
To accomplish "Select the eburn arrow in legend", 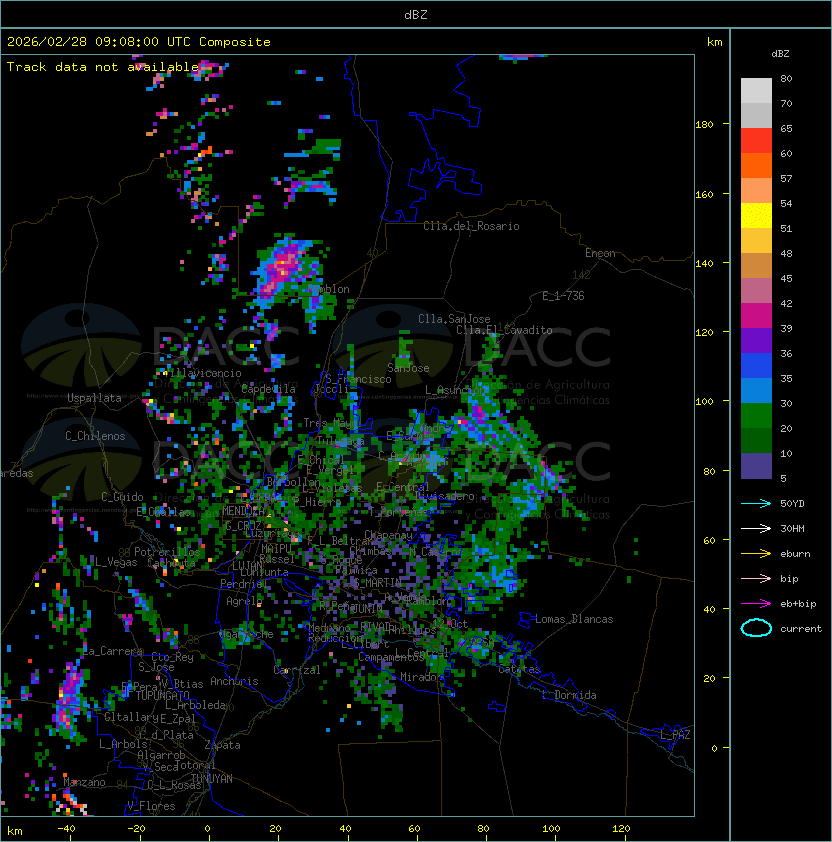I will (756, 553).
